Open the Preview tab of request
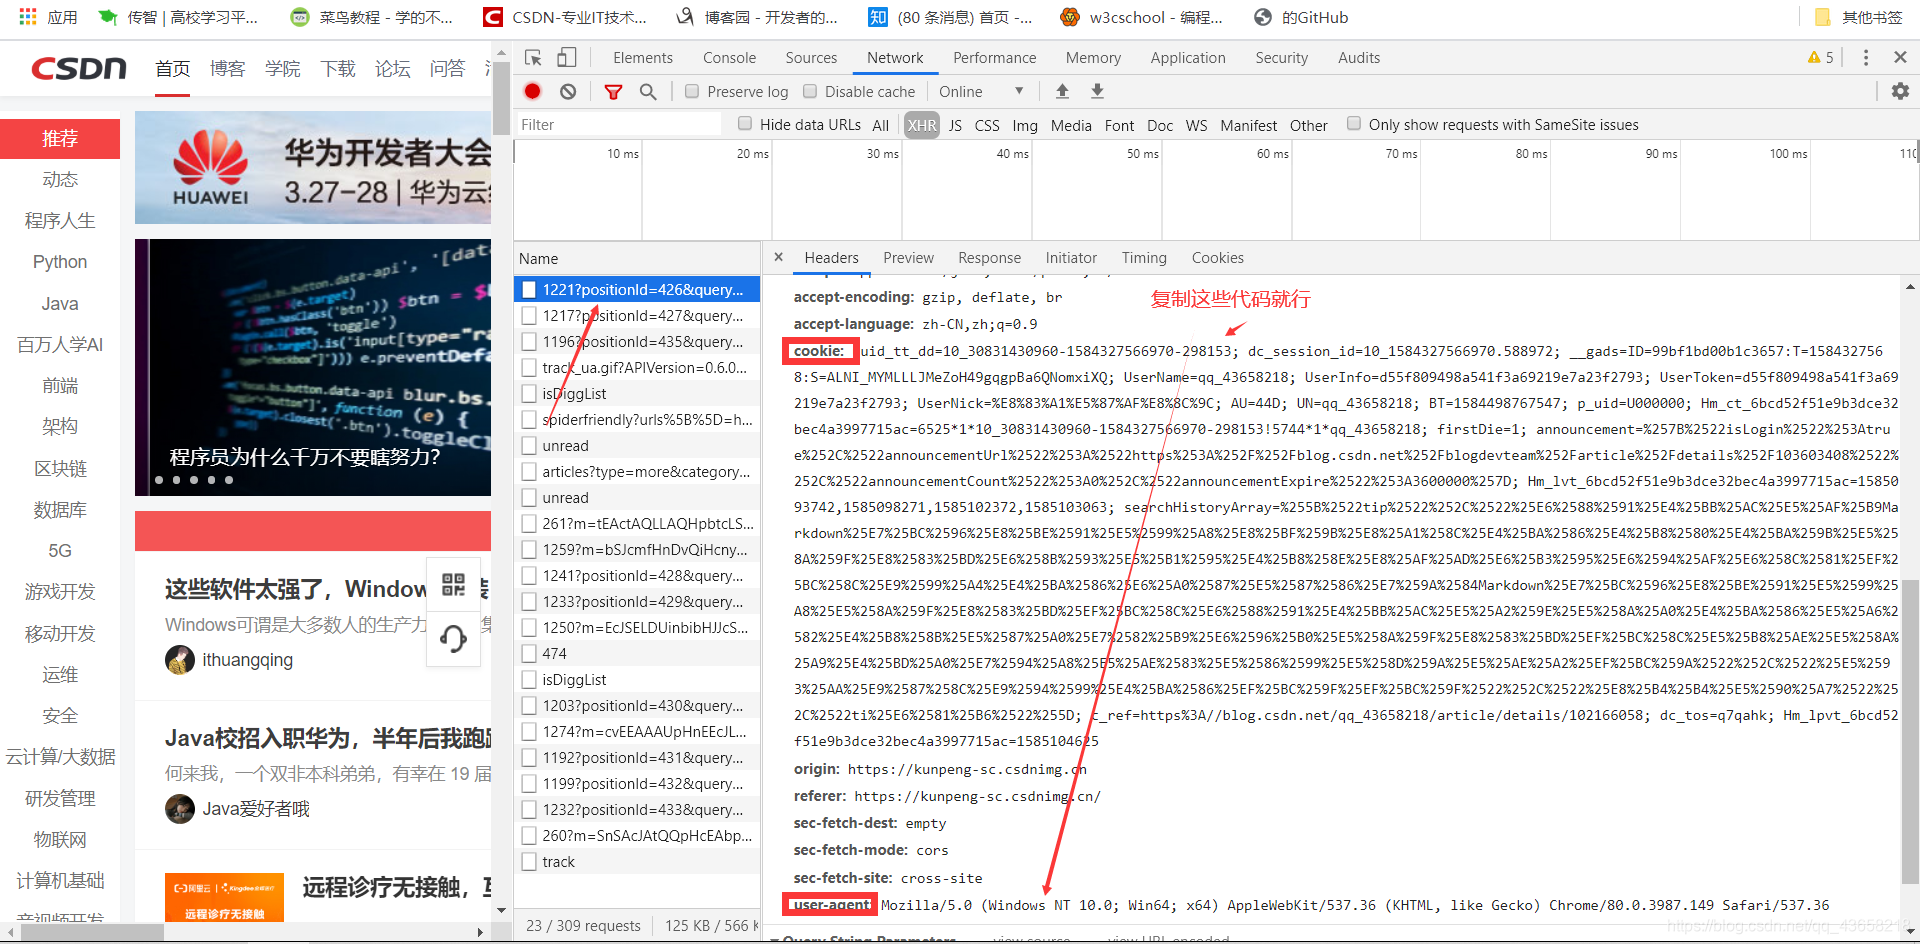Viewport: 1920px width, 944px height. [908, 258]
